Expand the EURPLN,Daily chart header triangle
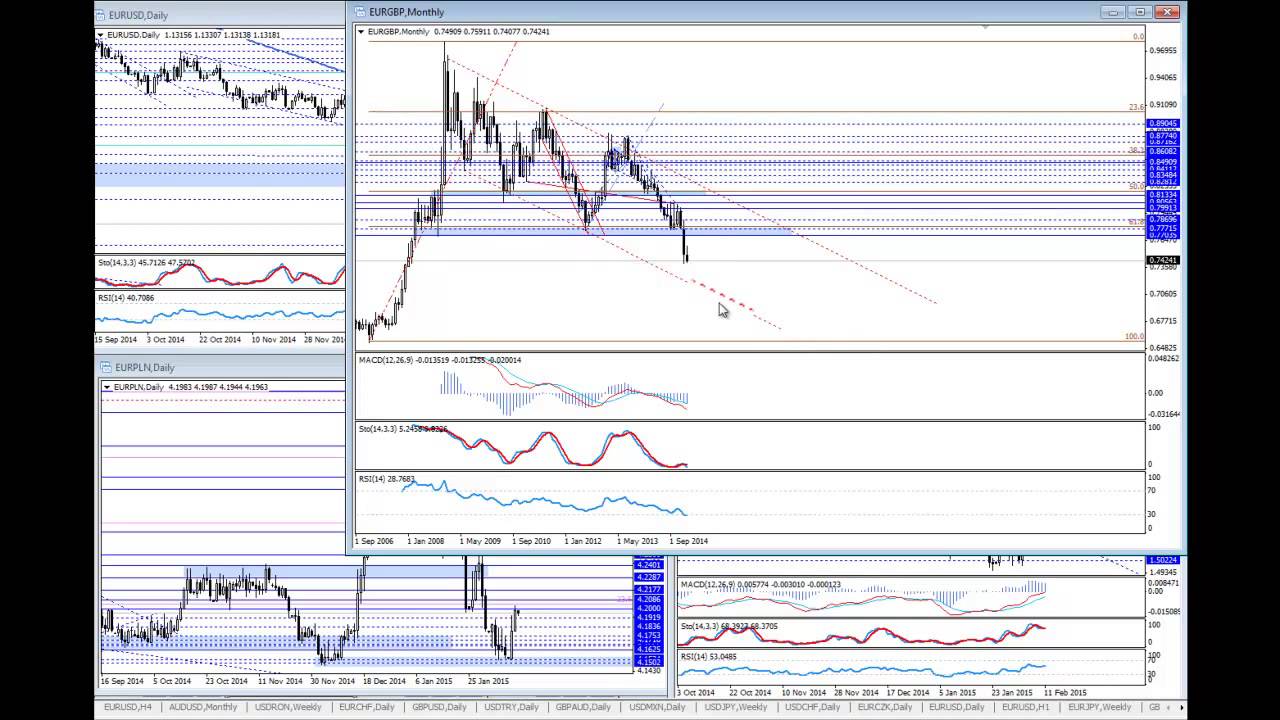The width and height of the screenshot is (1280, 720). click(107, 387)
